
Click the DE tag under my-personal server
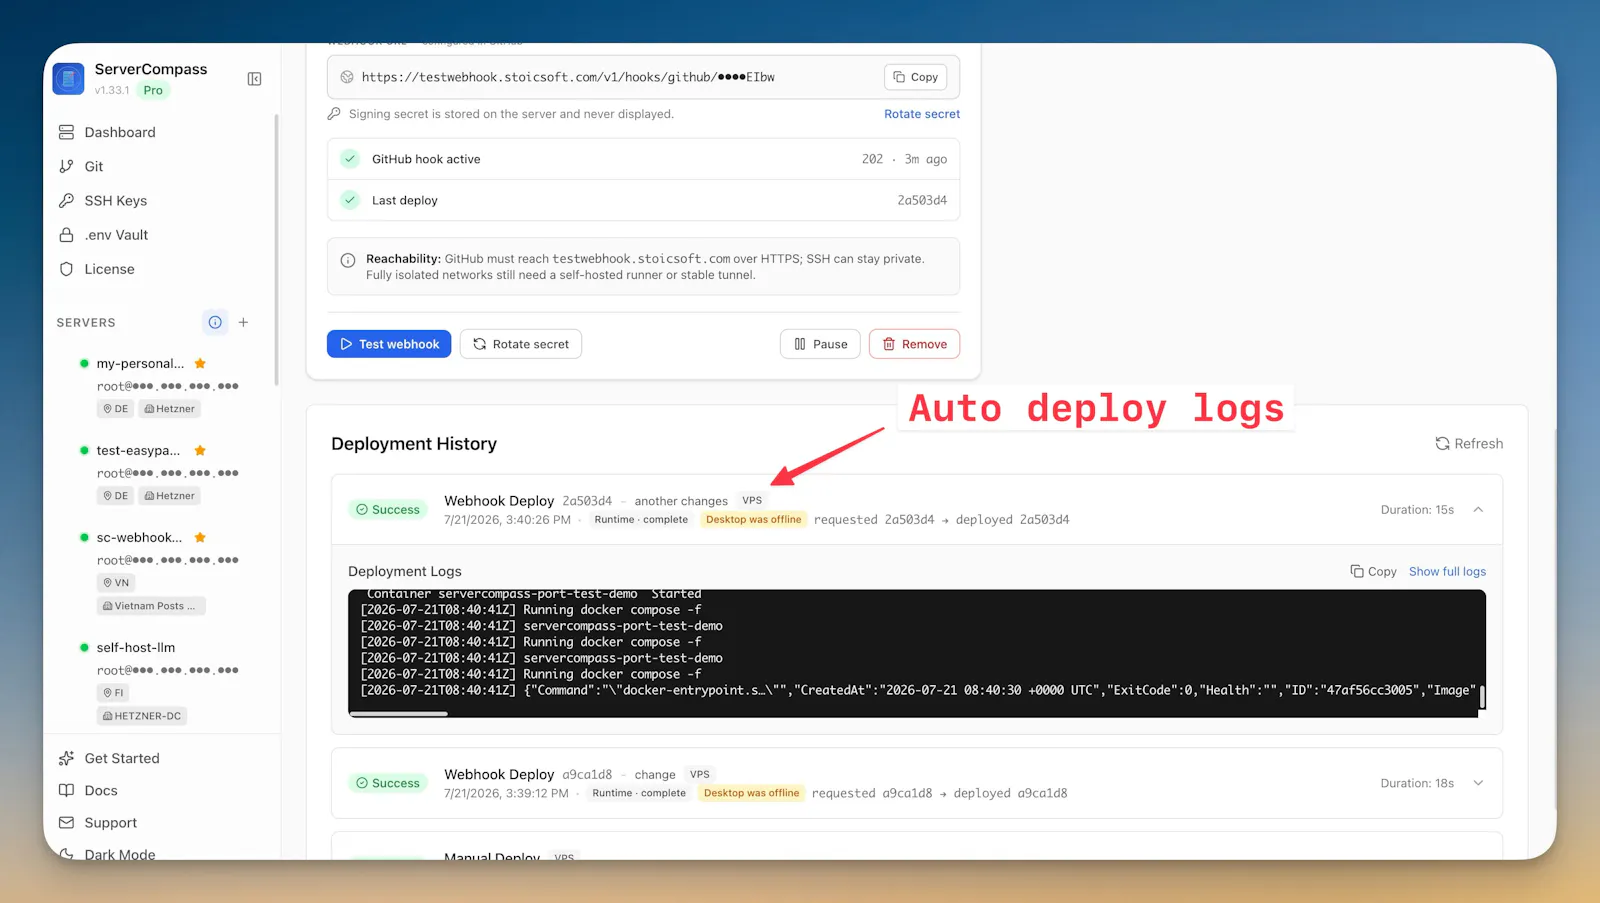(x=116, y=409)
